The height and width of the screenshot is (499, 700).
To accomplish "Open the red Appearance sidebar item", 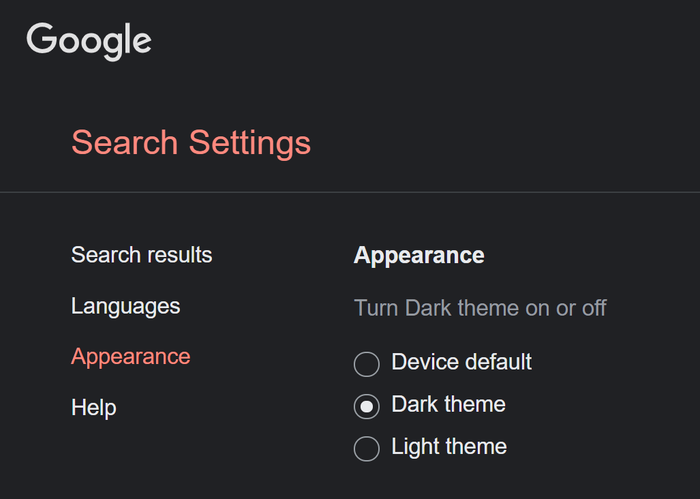I will point(130,357).
